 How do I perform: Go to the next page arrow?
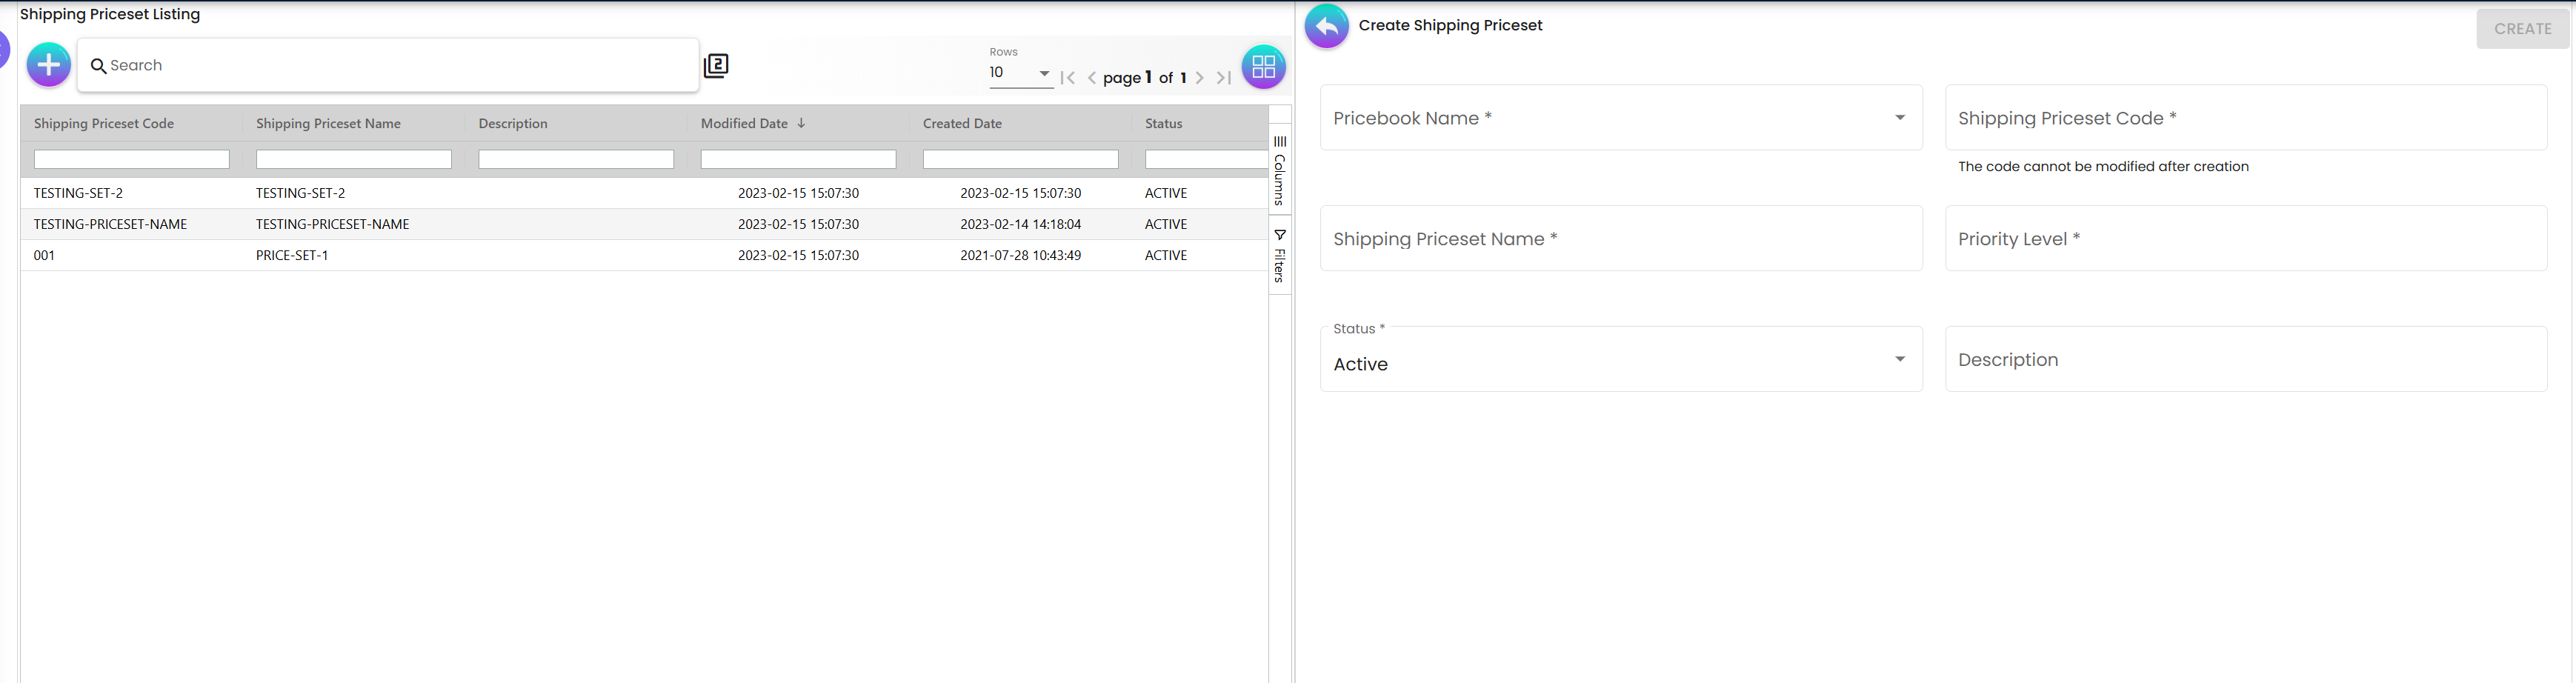(x=1200, y=78)
